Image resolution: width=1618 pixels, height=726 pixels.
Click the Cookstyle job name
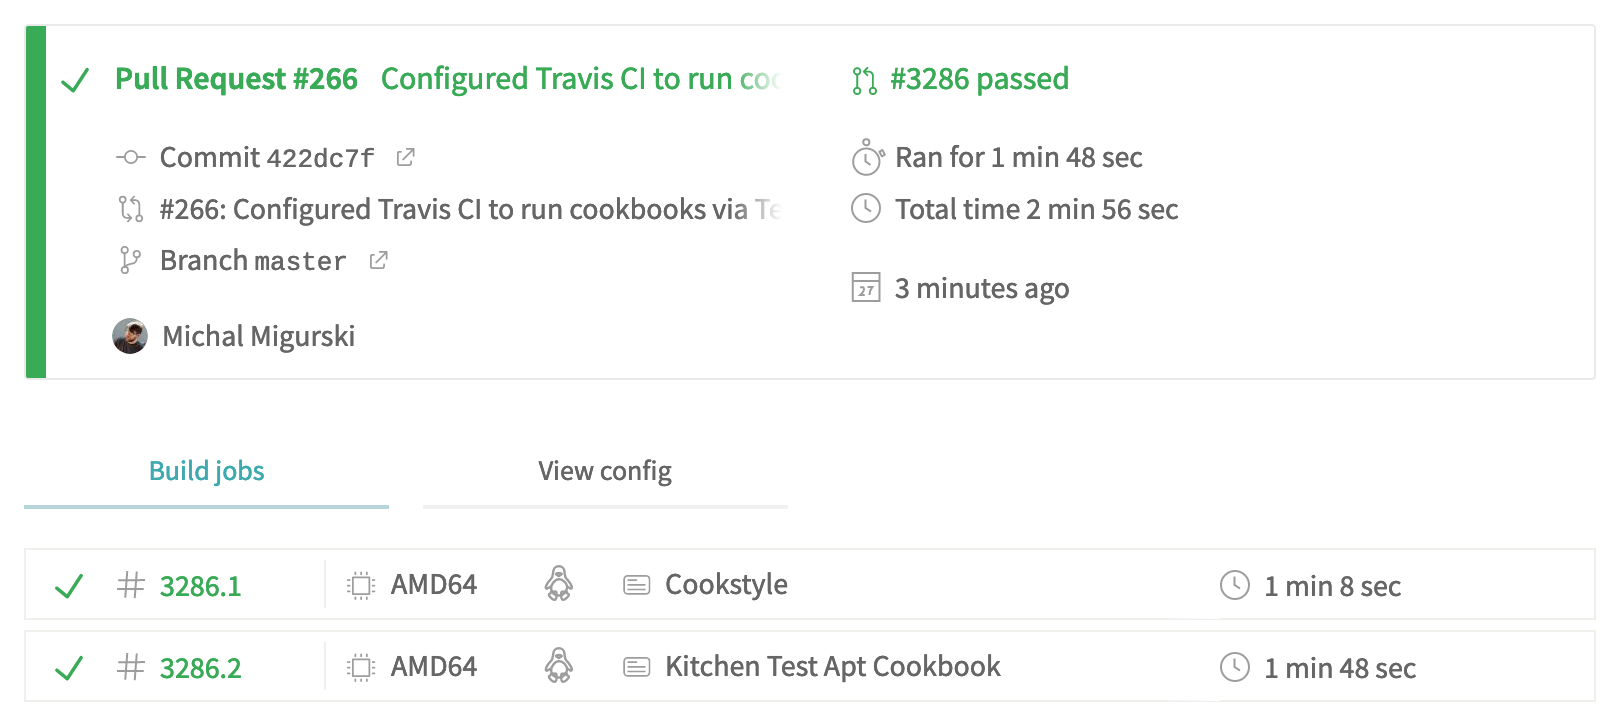click(726, 584)
